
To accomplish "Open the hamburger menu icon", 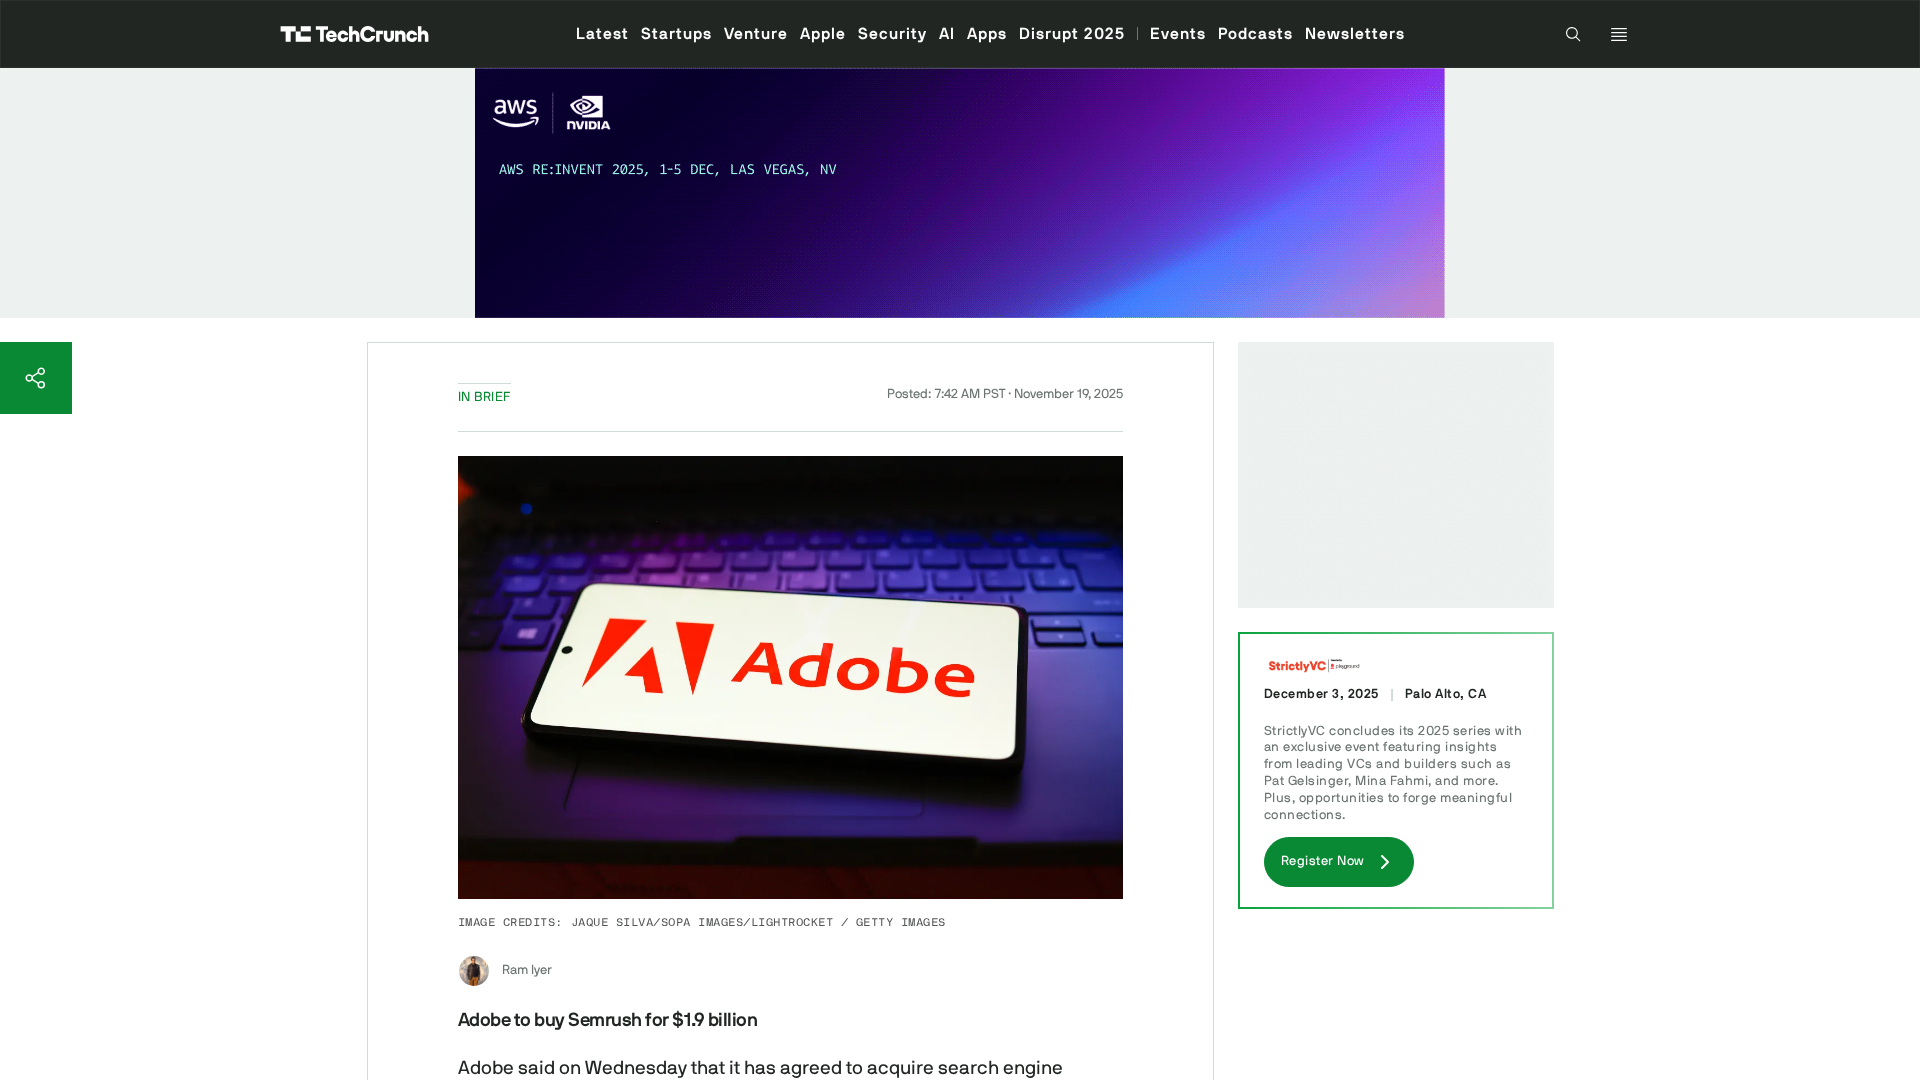I will (x=1619, y=34).
